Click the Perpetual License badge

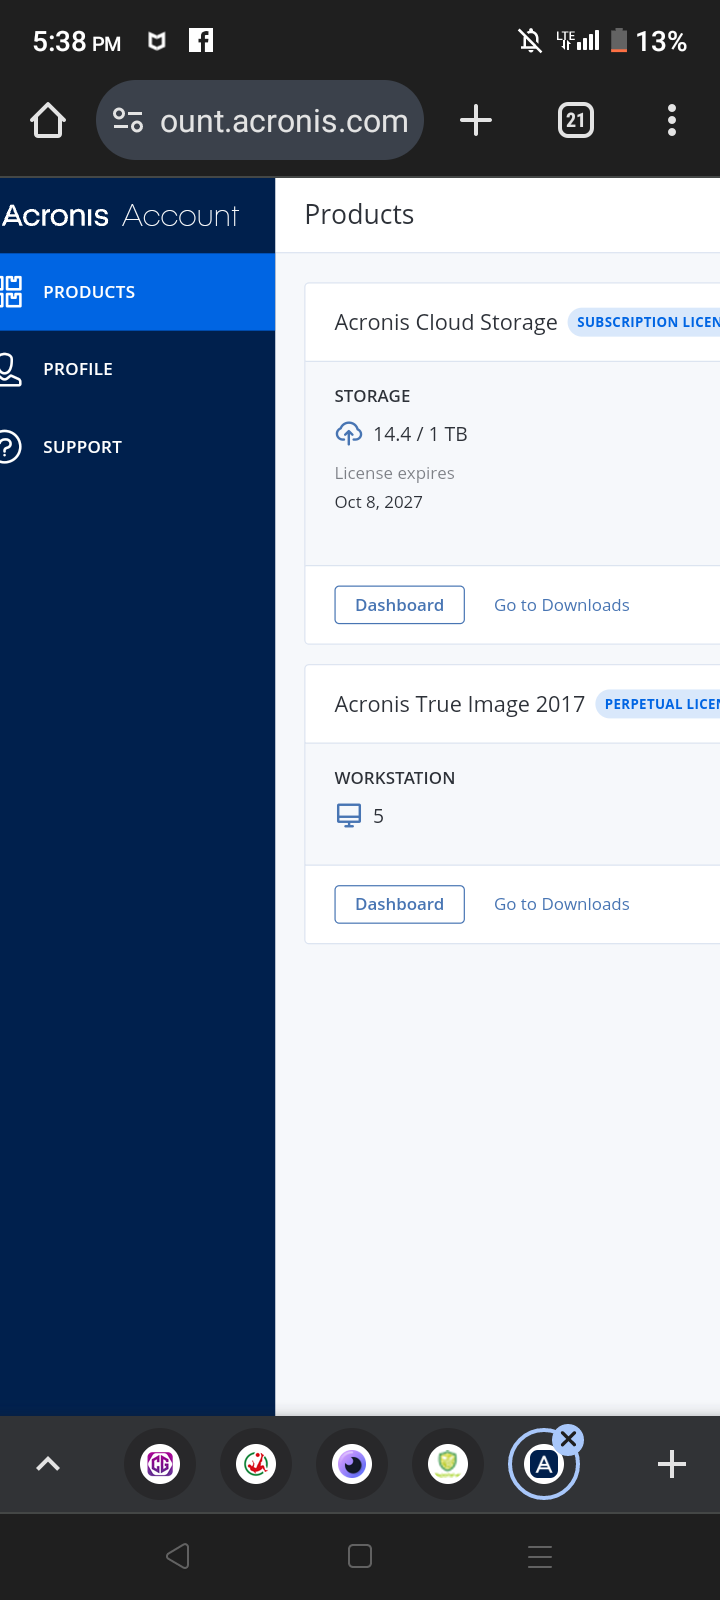(x=658, y=704)
